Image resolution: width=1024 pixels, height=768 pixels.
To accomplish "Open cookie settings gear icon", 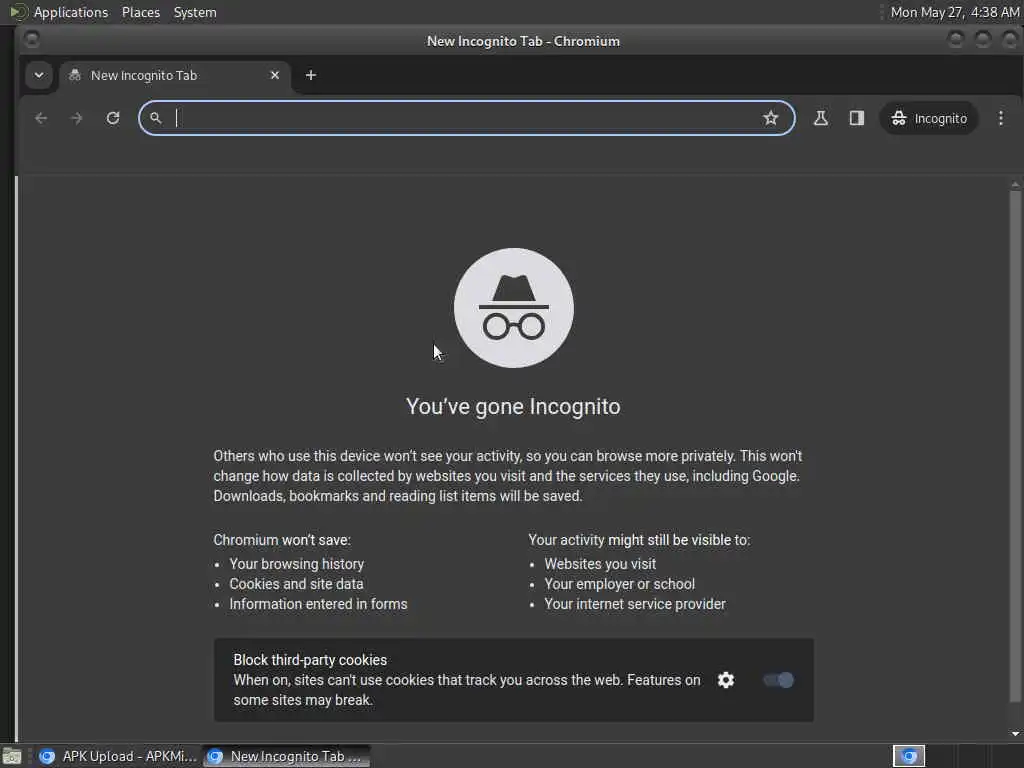I will (726, 680).
